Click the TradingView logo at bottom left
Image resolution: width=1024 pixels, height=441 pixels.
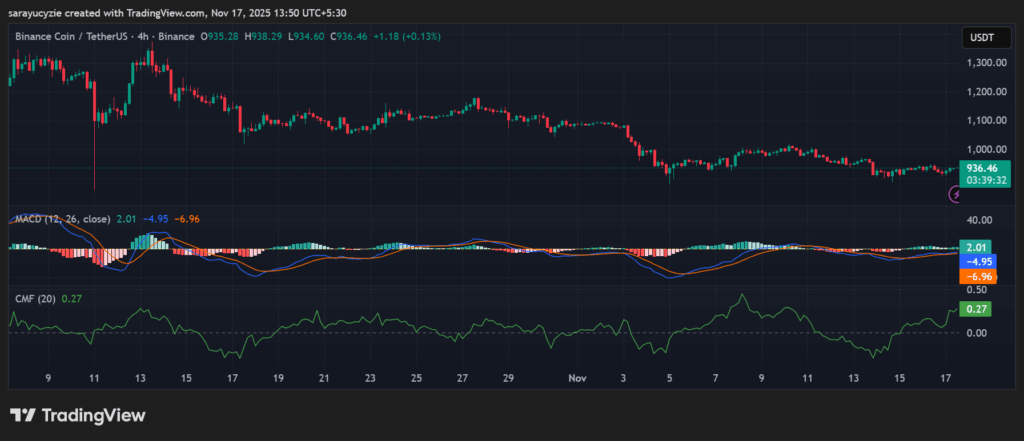tap(62, 415)
